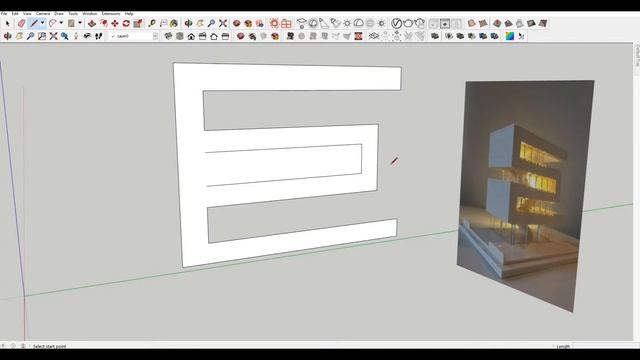Open the Tools menu
Viewport: 640px width, 360px height.
(x=73, y=13)
